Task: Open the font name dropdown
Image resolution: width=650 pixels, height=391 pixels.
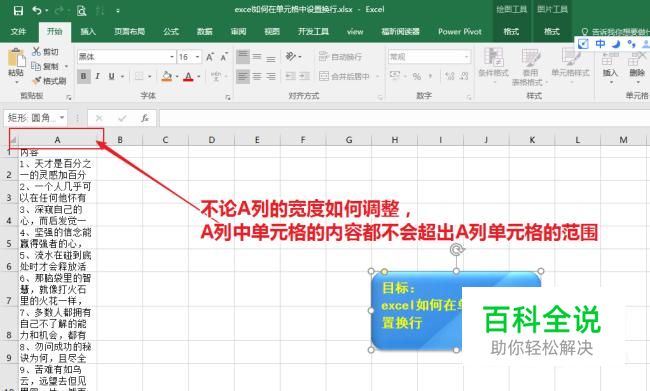Action: 172,57
